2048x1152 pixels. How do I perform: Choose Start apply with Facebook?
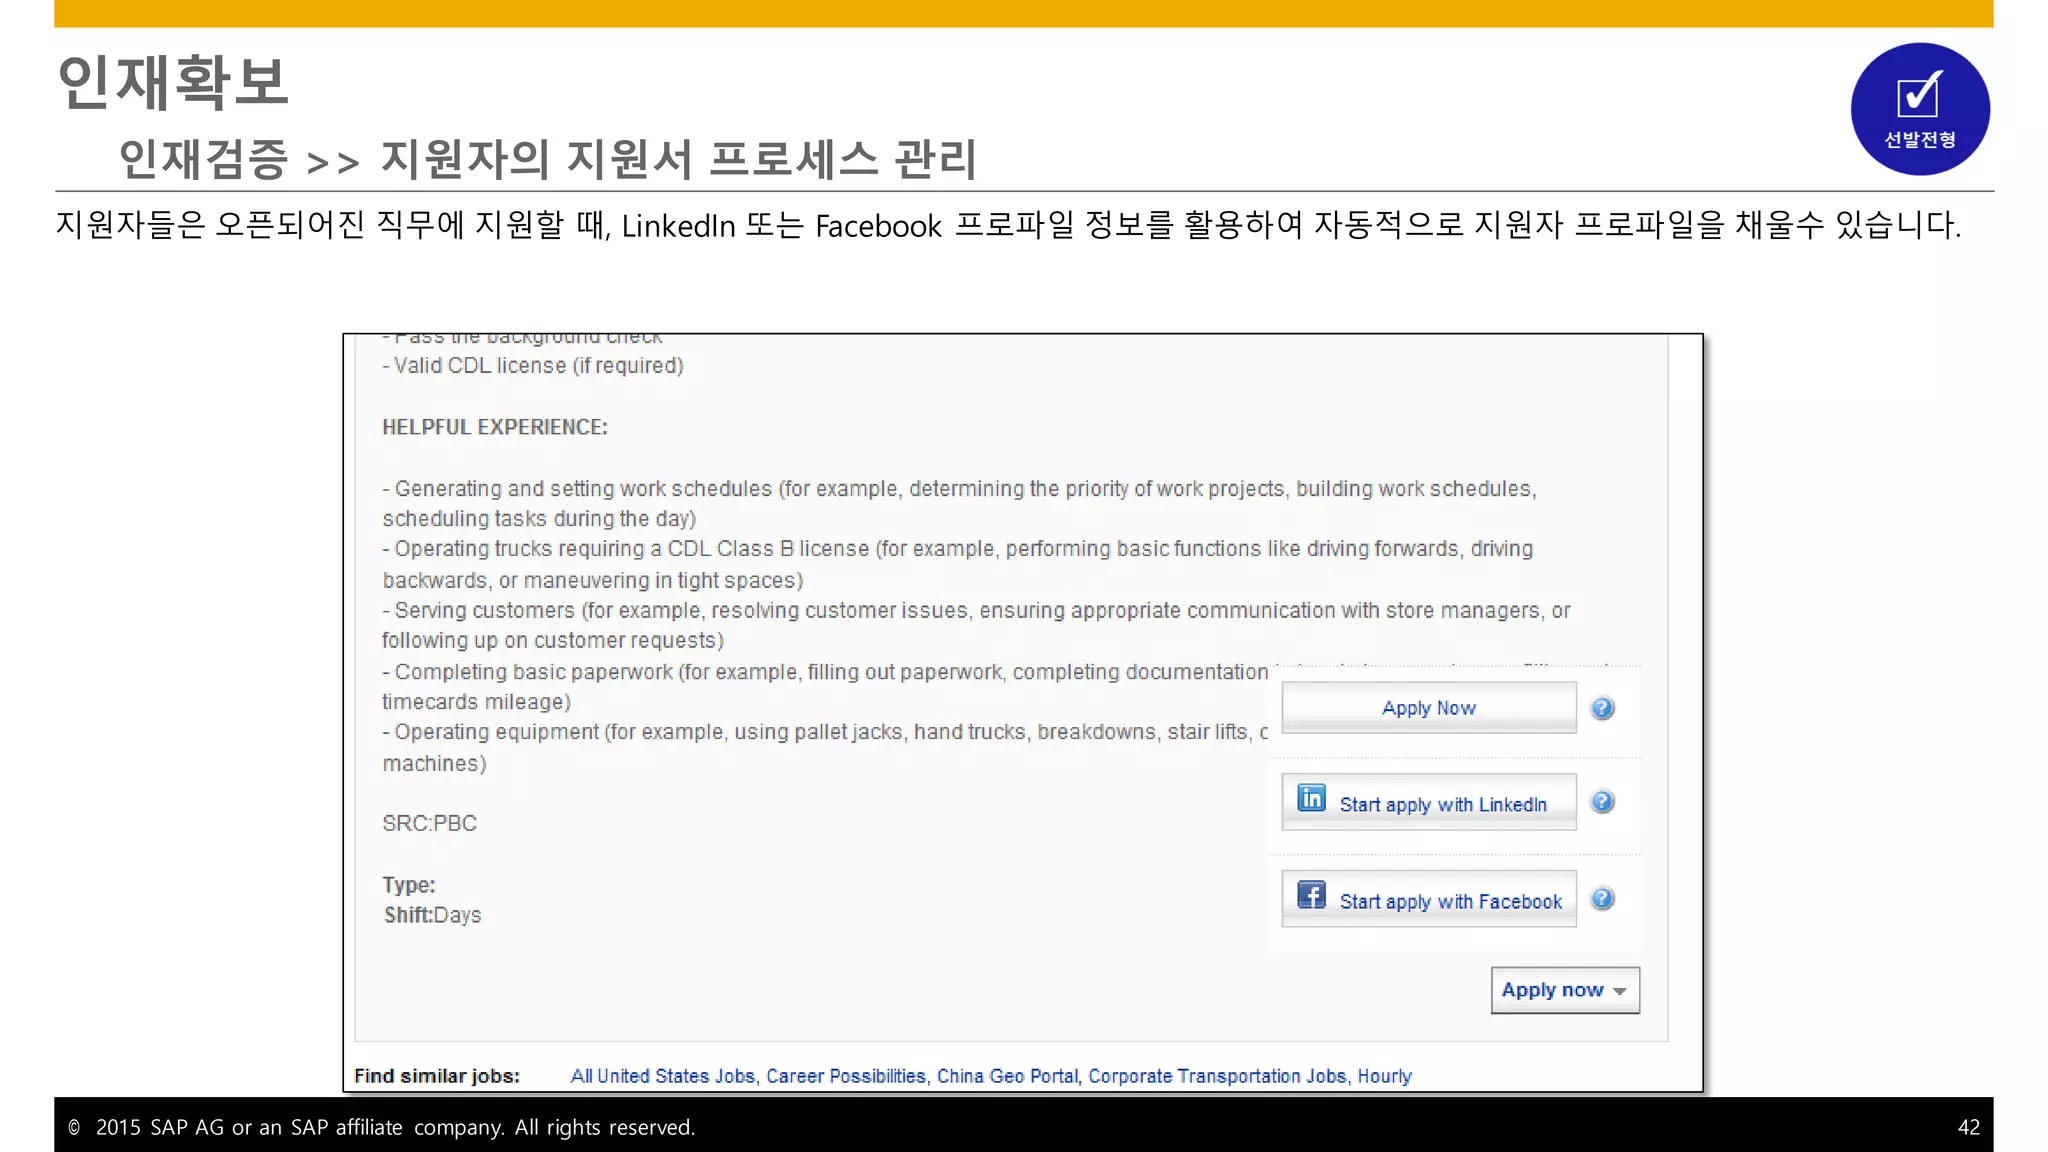point(1449,902)
